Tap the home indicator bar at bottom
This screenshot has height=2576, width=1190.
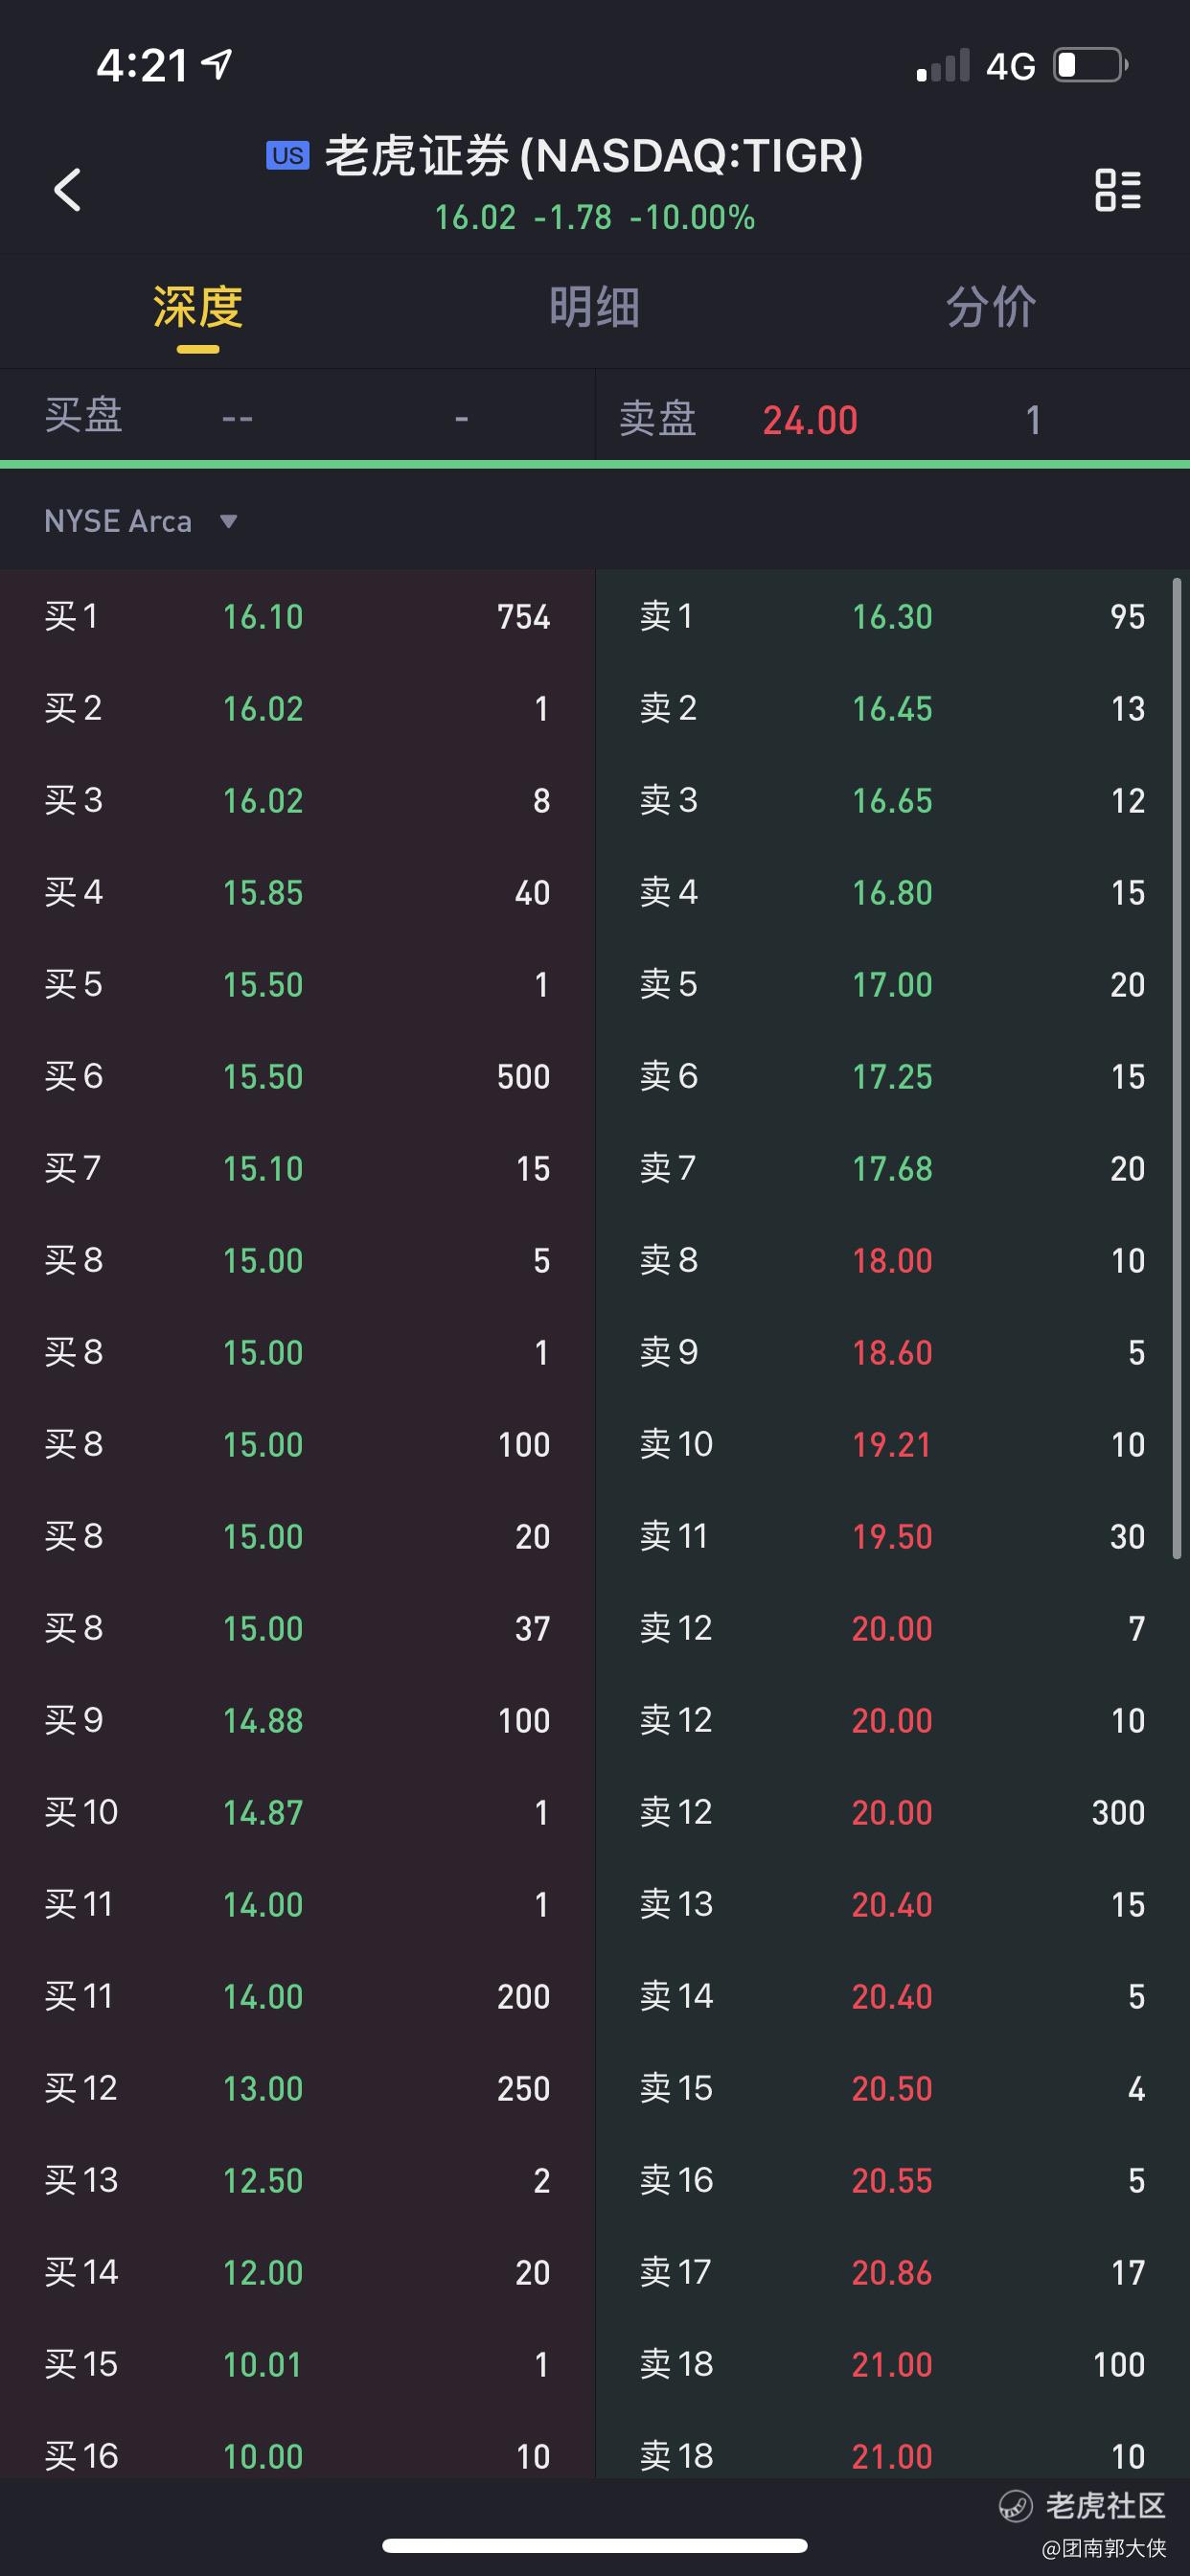click(x=594, y=2545)
